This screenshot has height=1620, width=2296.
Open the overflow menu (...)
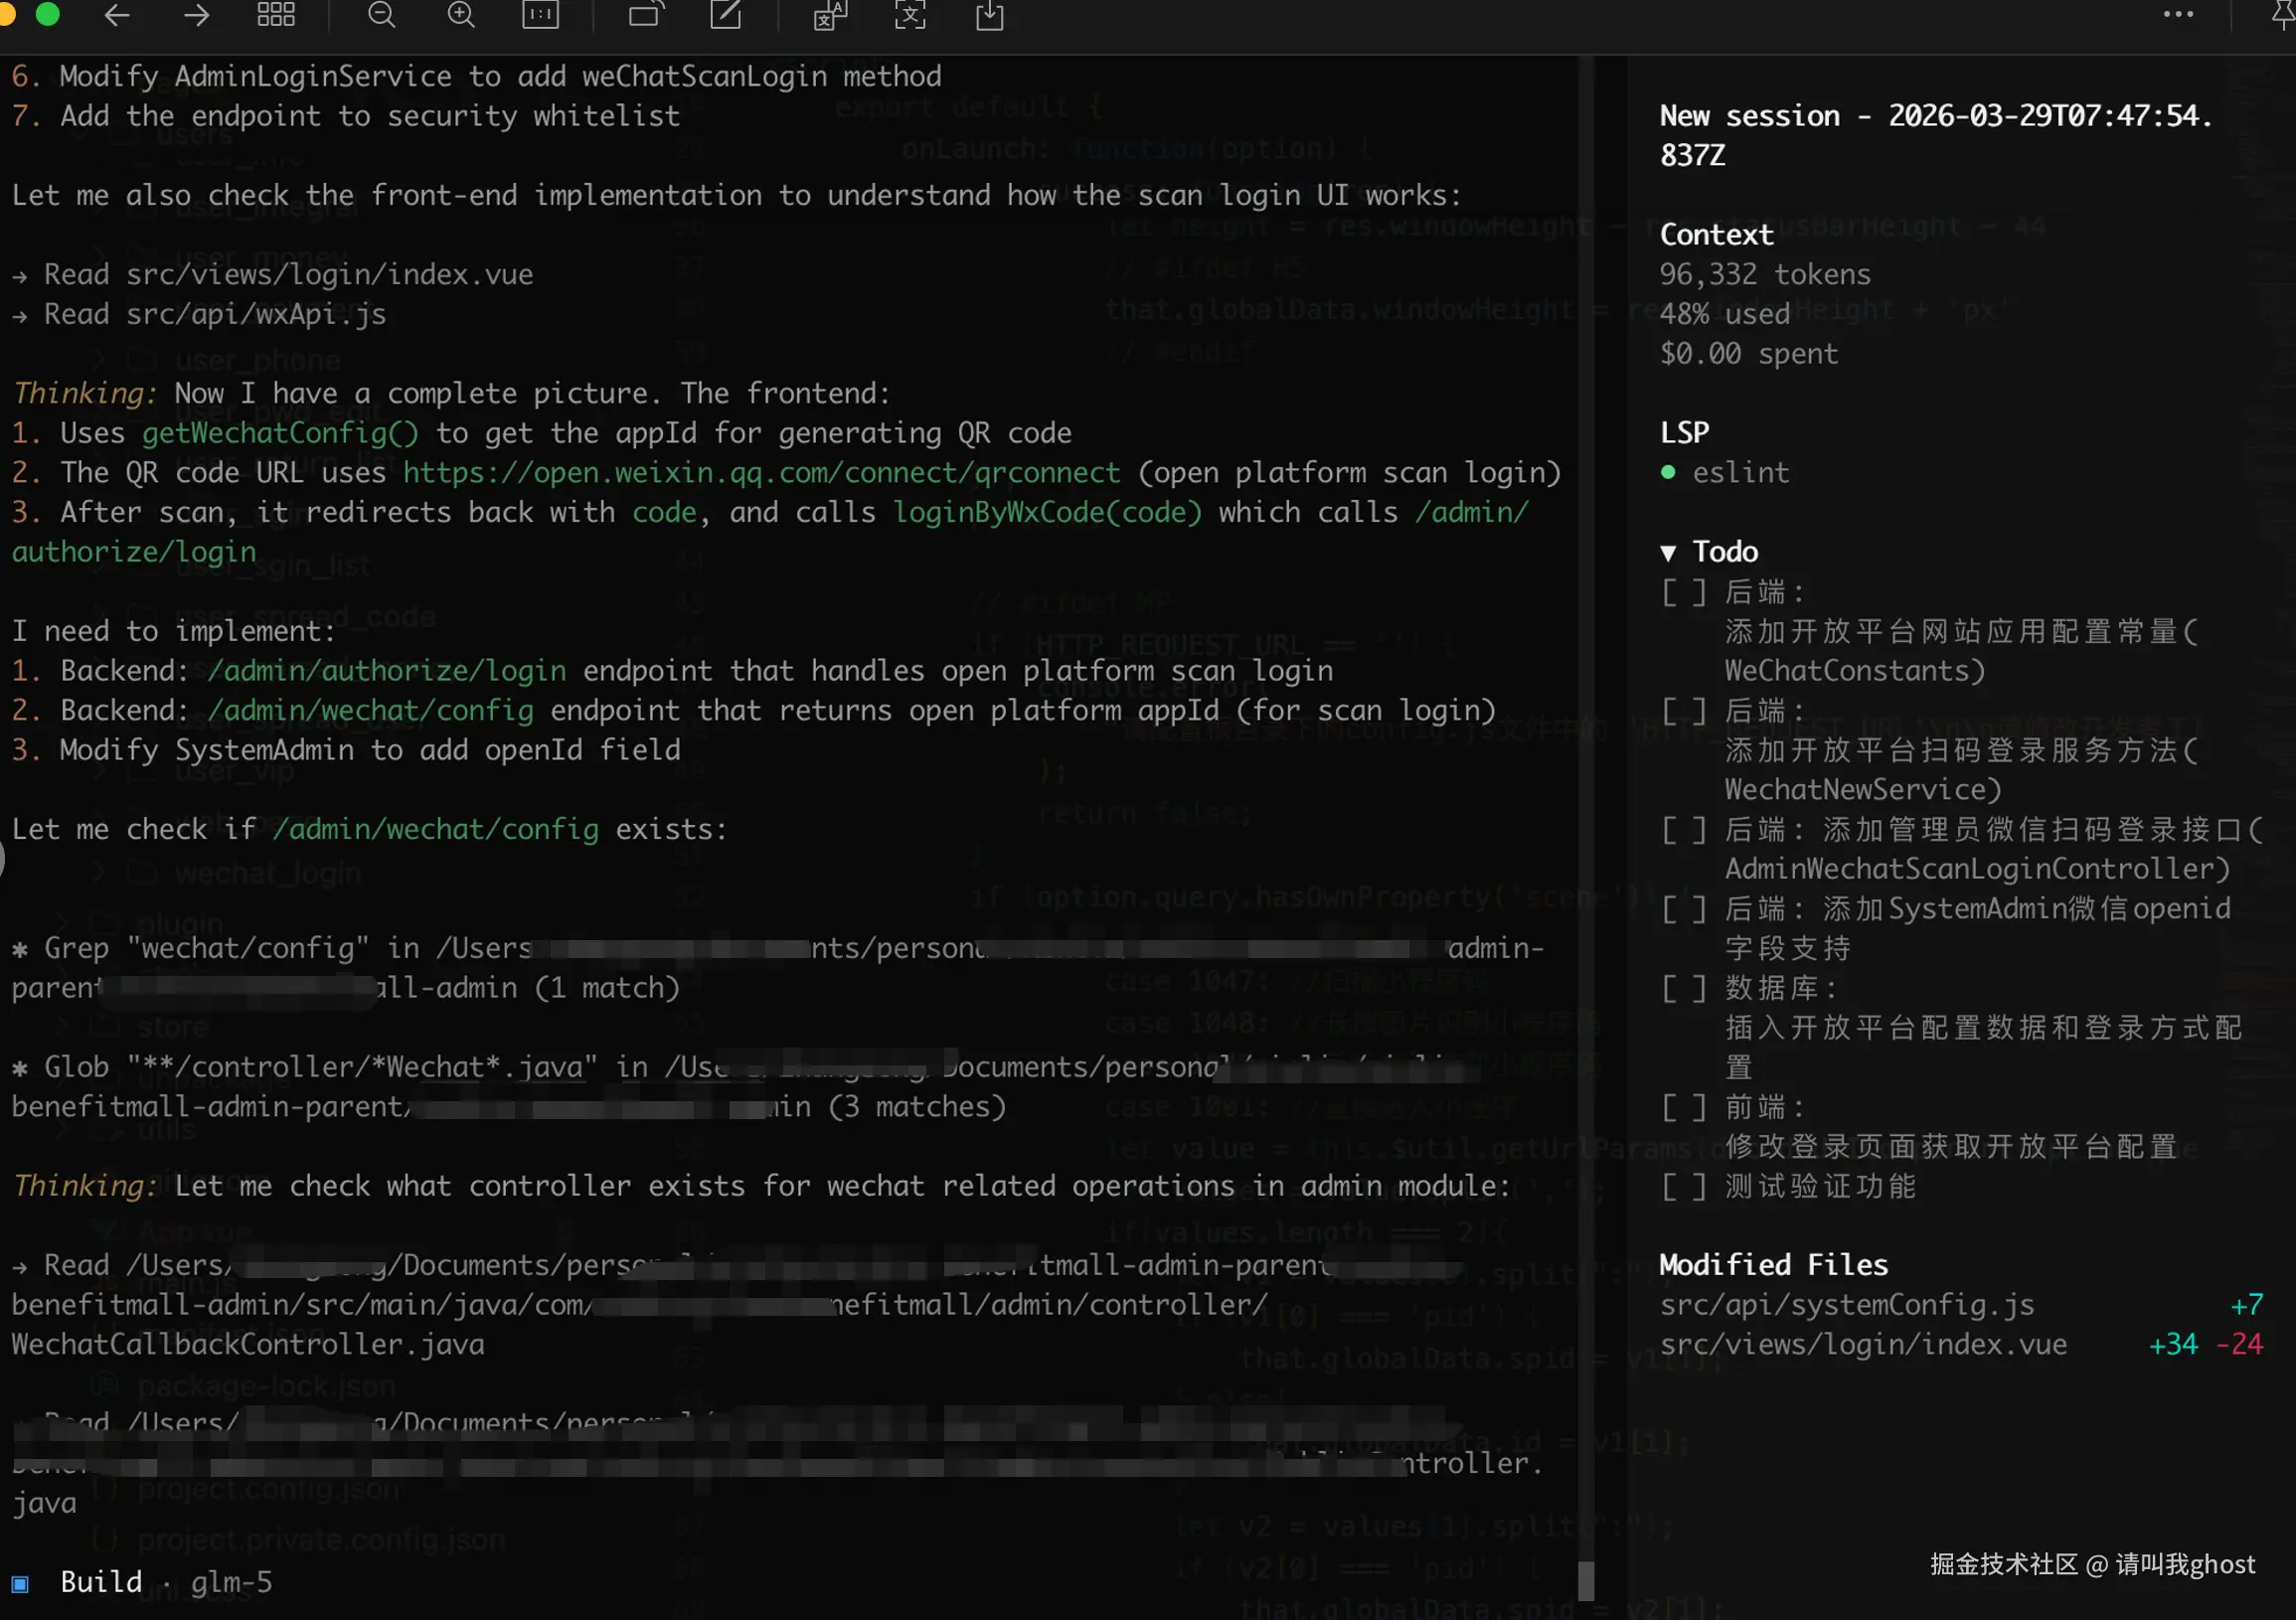(2179, 16)
